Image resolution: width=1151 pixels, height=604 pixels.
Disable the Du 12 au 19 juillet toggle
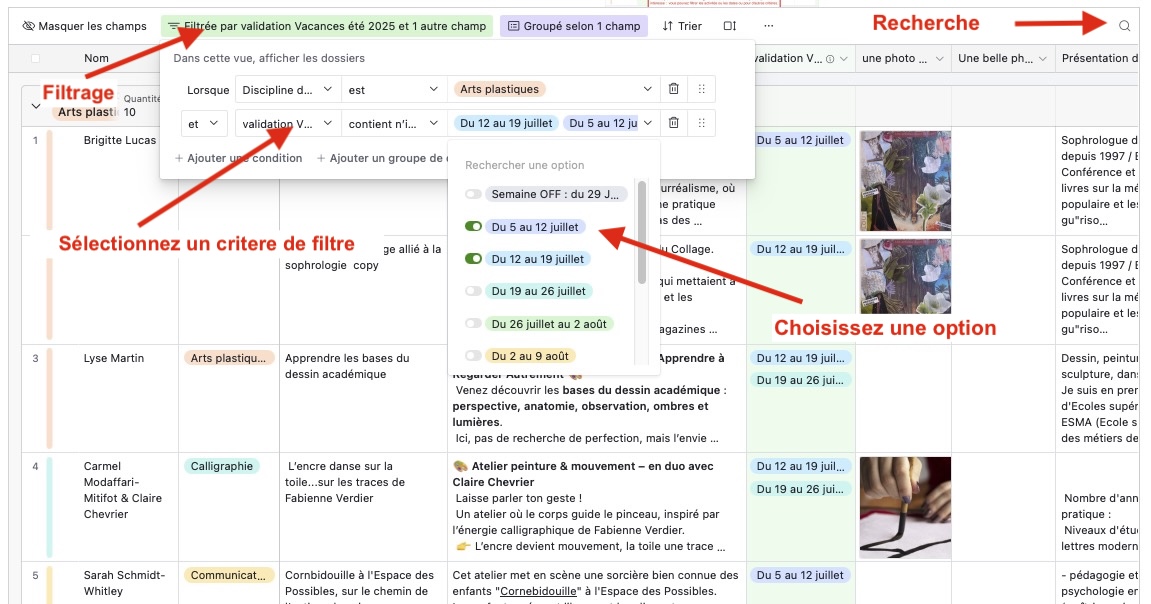click(x=473, y=259)
